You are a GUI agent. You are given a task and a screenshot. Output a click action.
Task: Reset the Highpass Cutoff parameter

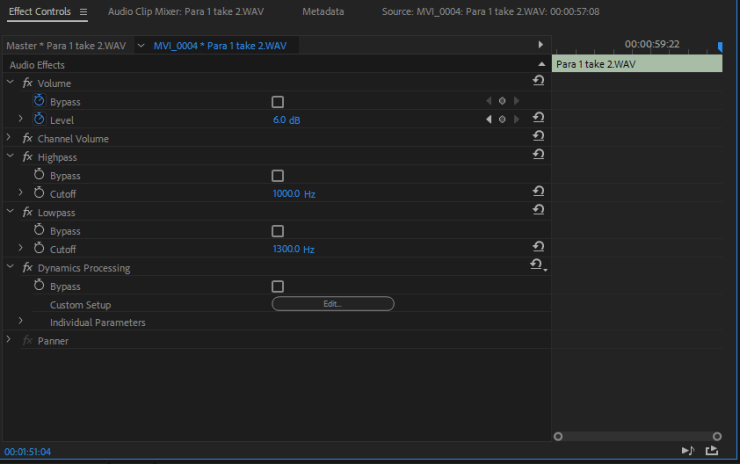[538, 191]
